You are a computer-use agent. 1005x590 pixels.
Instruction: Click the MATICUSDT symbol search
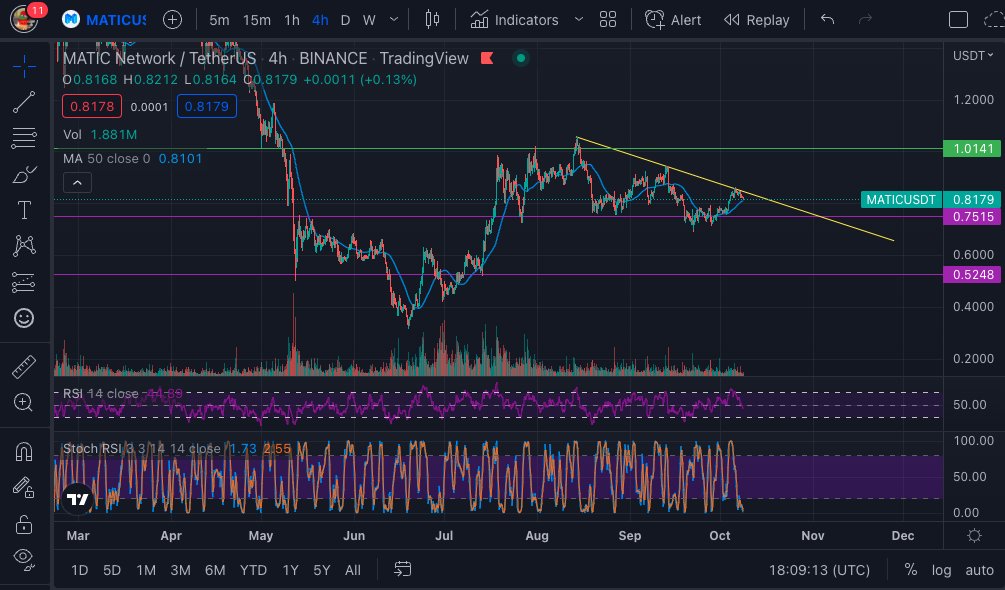click(x=104, y=20)
